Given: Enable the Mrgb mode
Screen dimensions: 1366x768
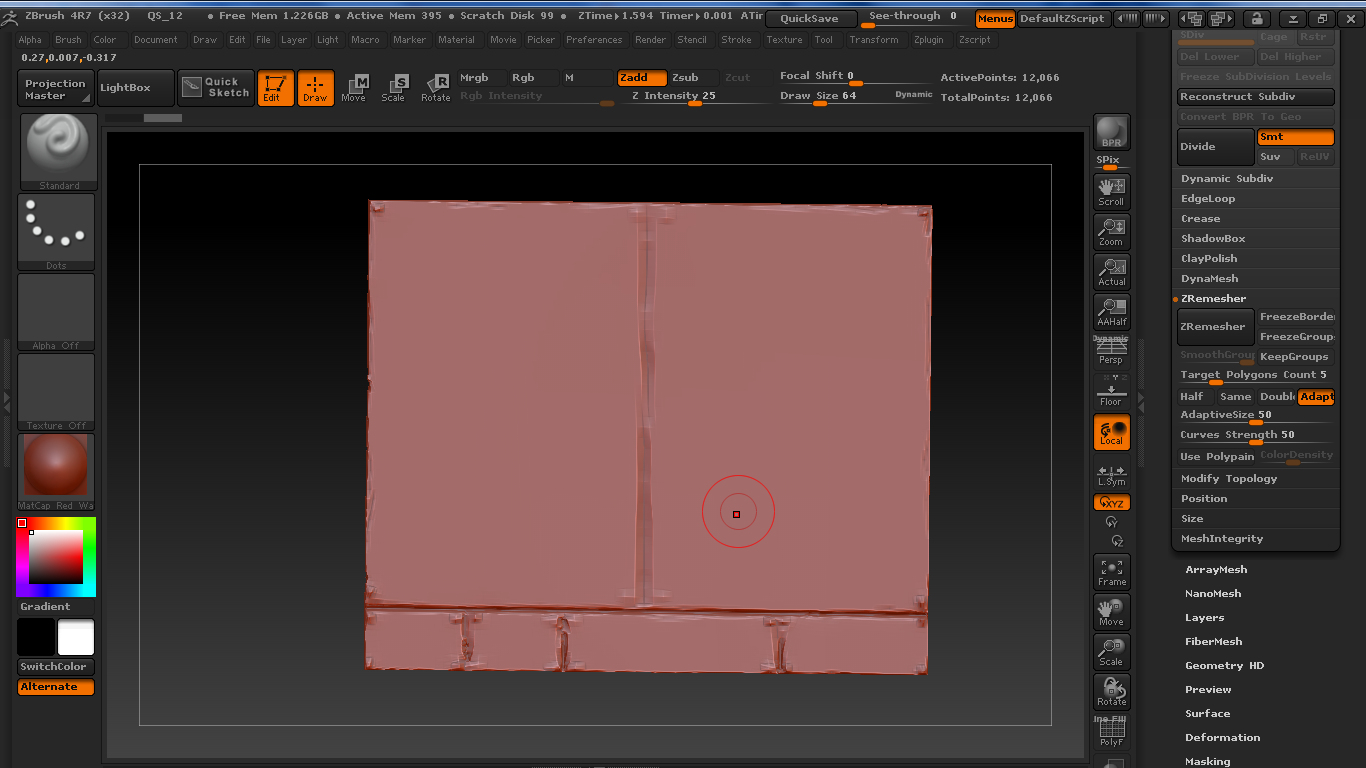Looking at the screenshot, I should point(482,78).
